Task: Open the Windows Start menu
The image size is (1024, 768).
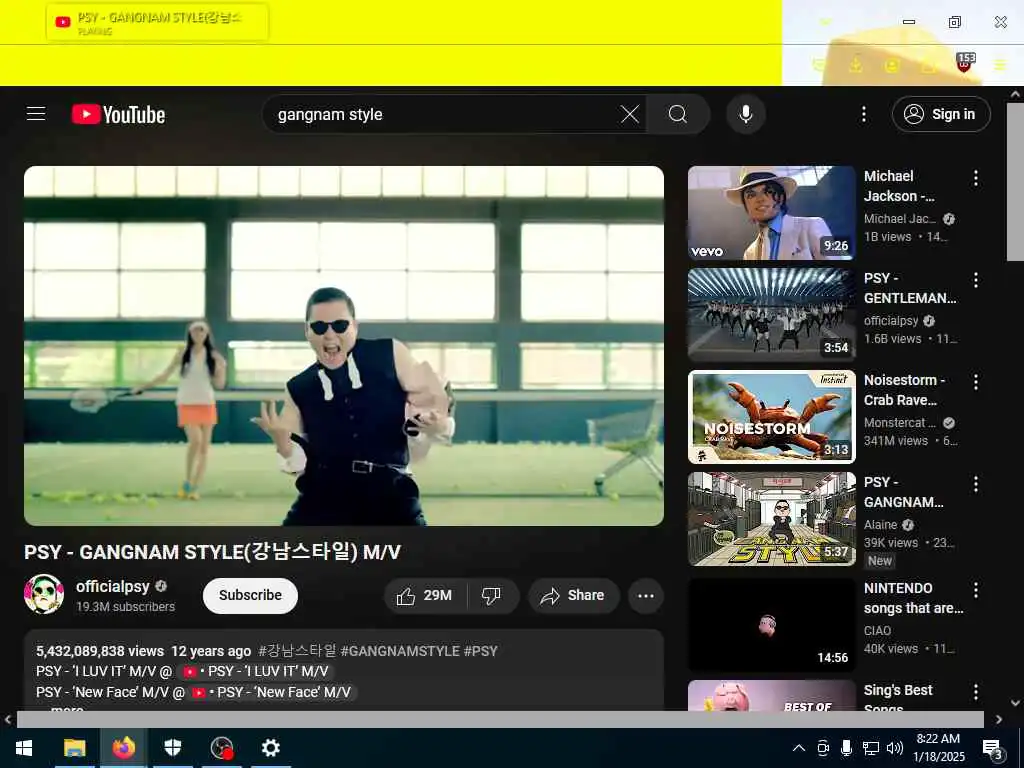Action: point(24,748)
